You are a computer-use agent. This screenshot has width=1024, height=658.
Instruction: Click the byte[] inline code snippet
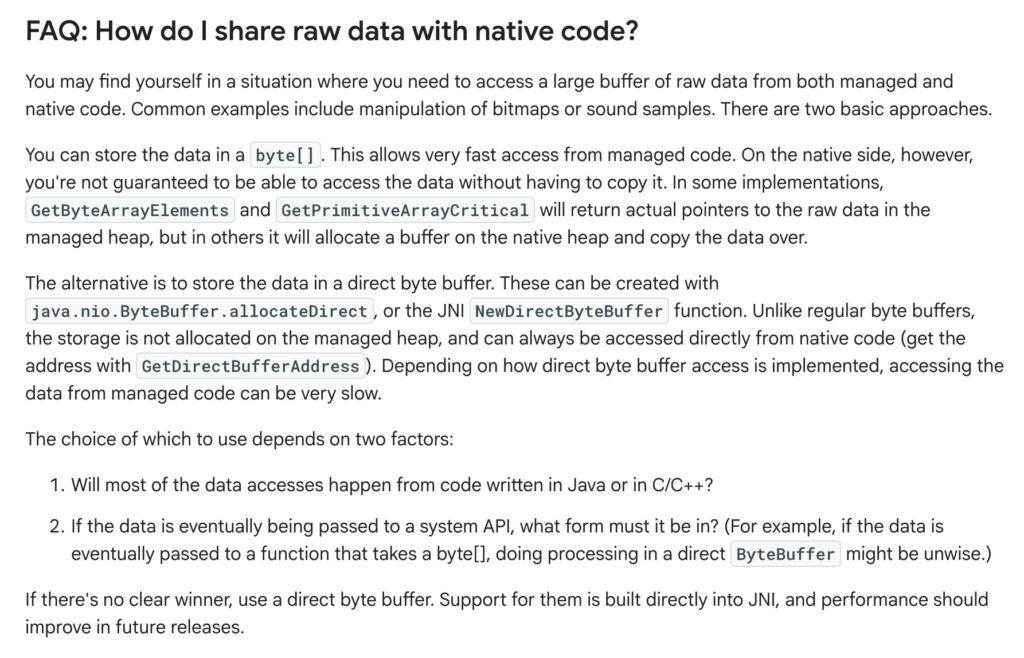(x=285, y=155)
